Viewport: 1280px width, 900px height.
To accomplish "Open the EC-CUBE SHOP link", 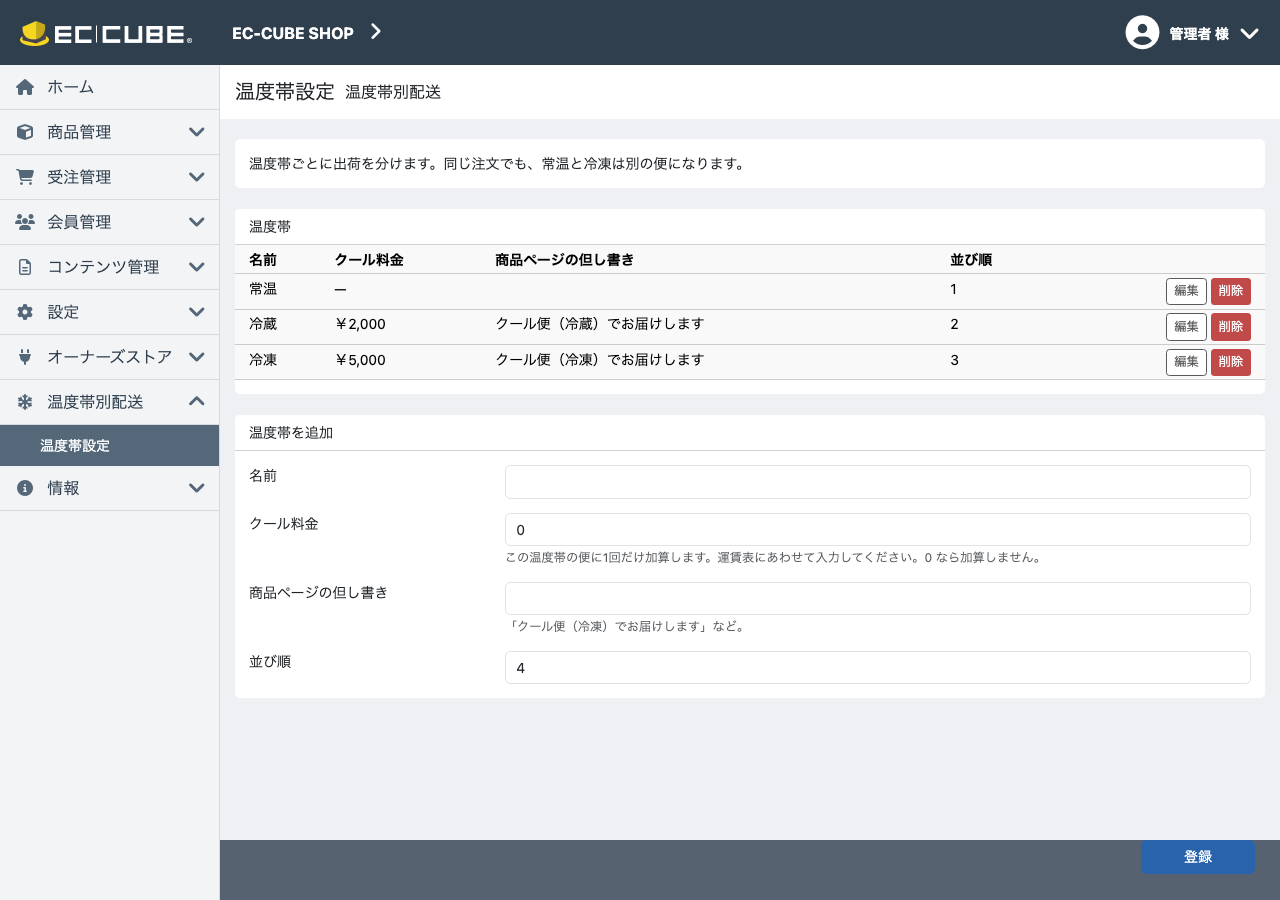I will click(293, 33).
